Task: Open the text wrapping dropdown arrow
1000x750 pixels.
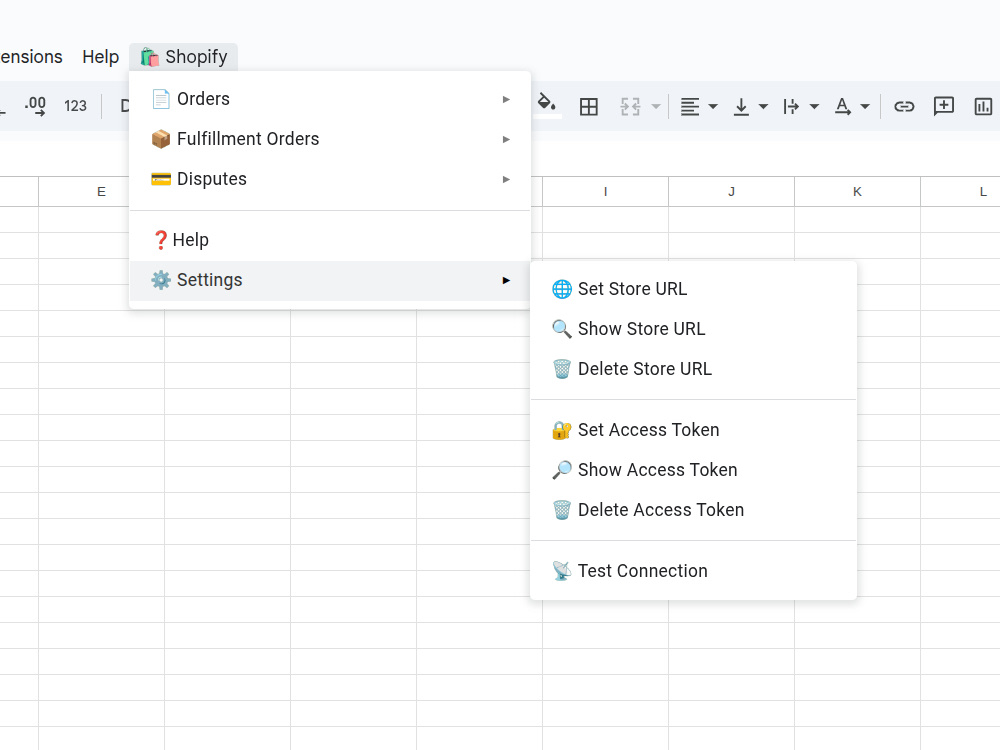Action: click(x=814, y=107)
